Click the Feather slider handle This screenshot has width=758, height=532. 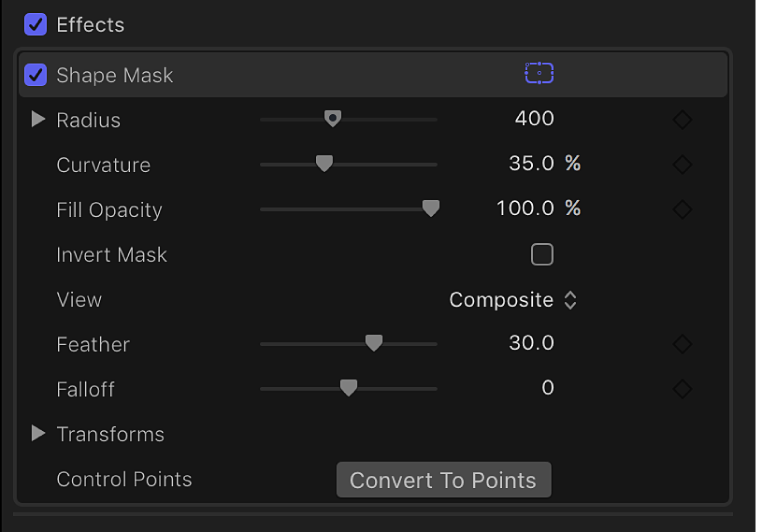(374, 343)
